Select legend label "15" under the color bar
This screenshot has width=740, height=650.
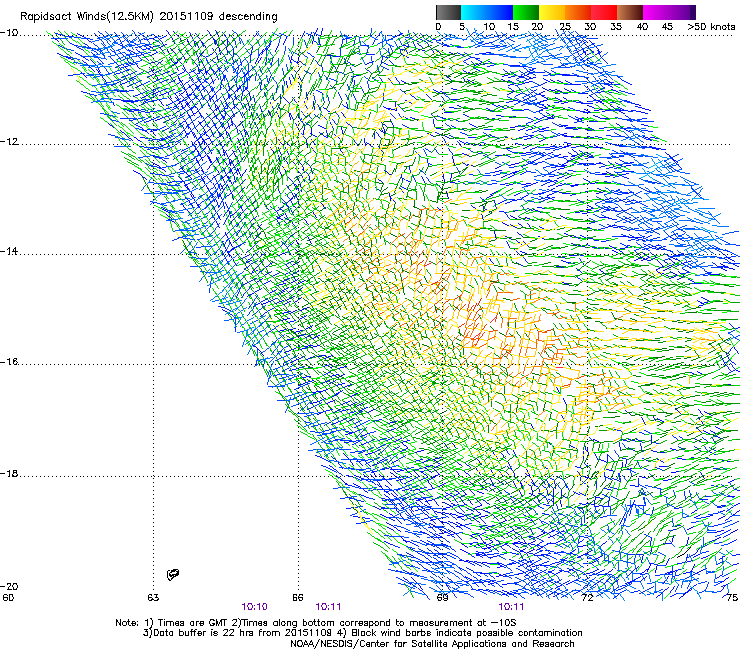[x=513, y=26]
